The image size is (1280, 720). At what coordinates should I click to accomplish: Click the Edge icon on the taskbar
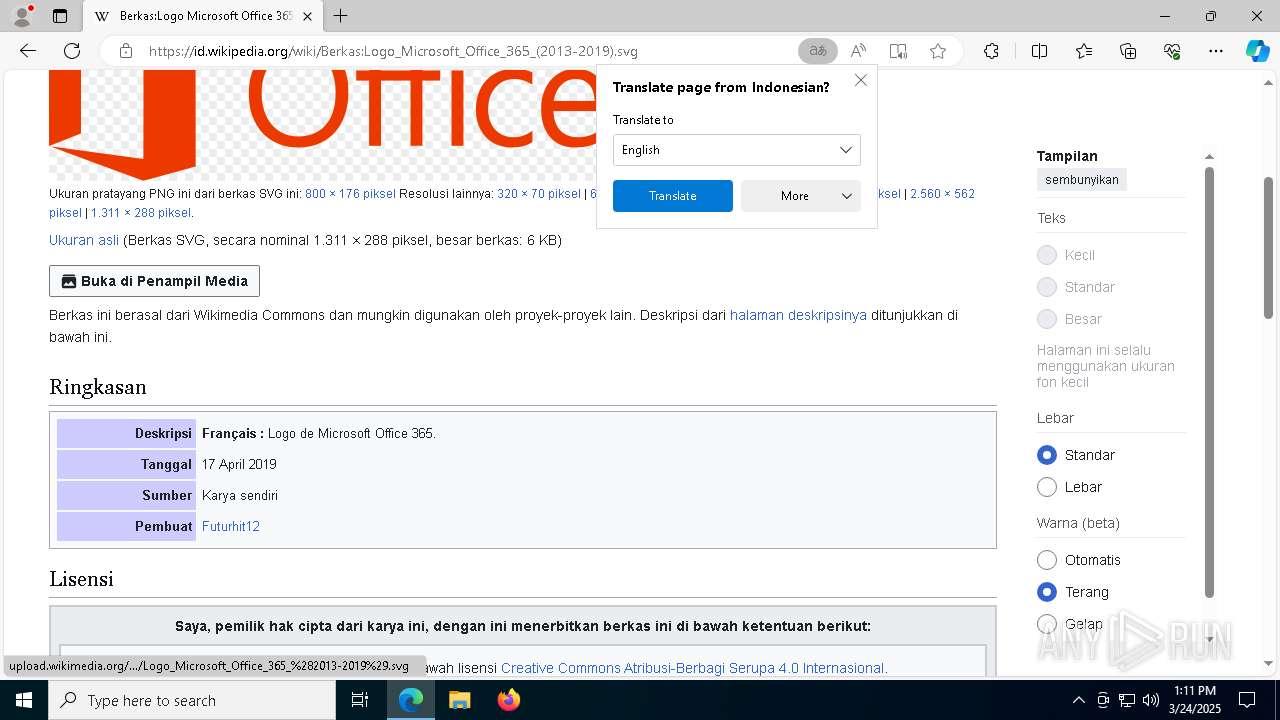coord(411,700)
